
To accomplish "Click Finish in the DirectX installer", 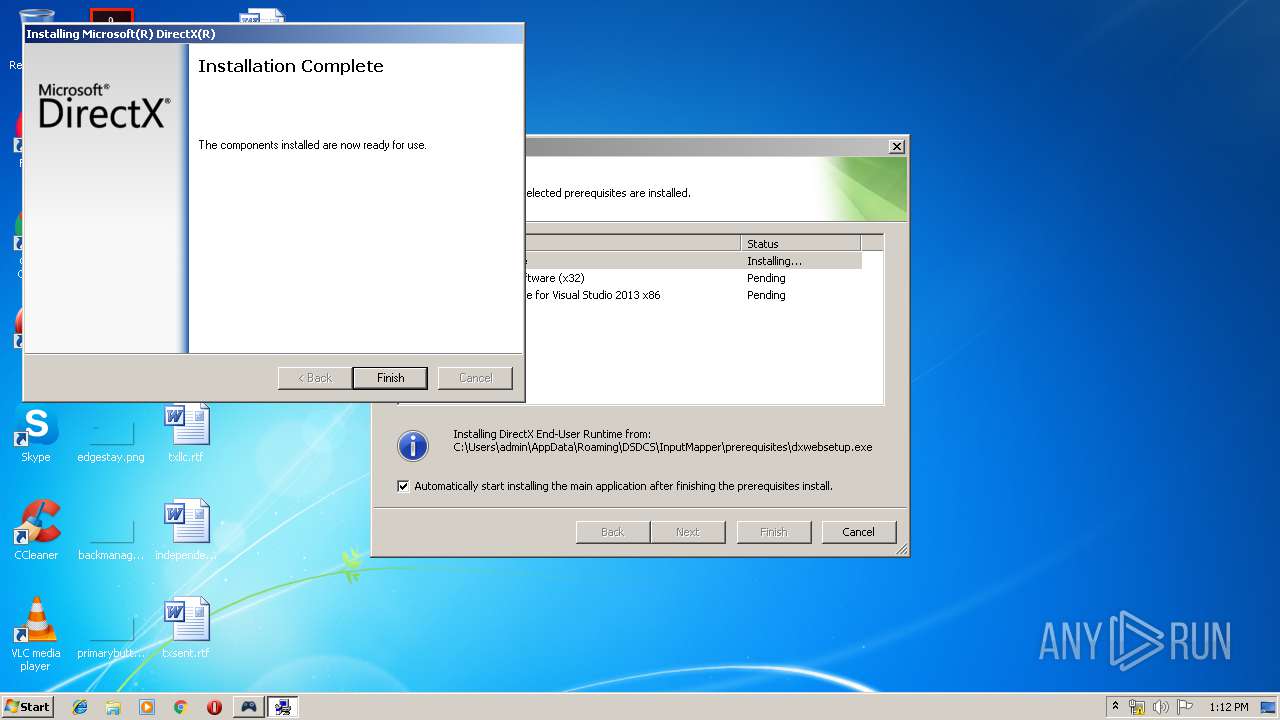I will click(x=390, y=378).
